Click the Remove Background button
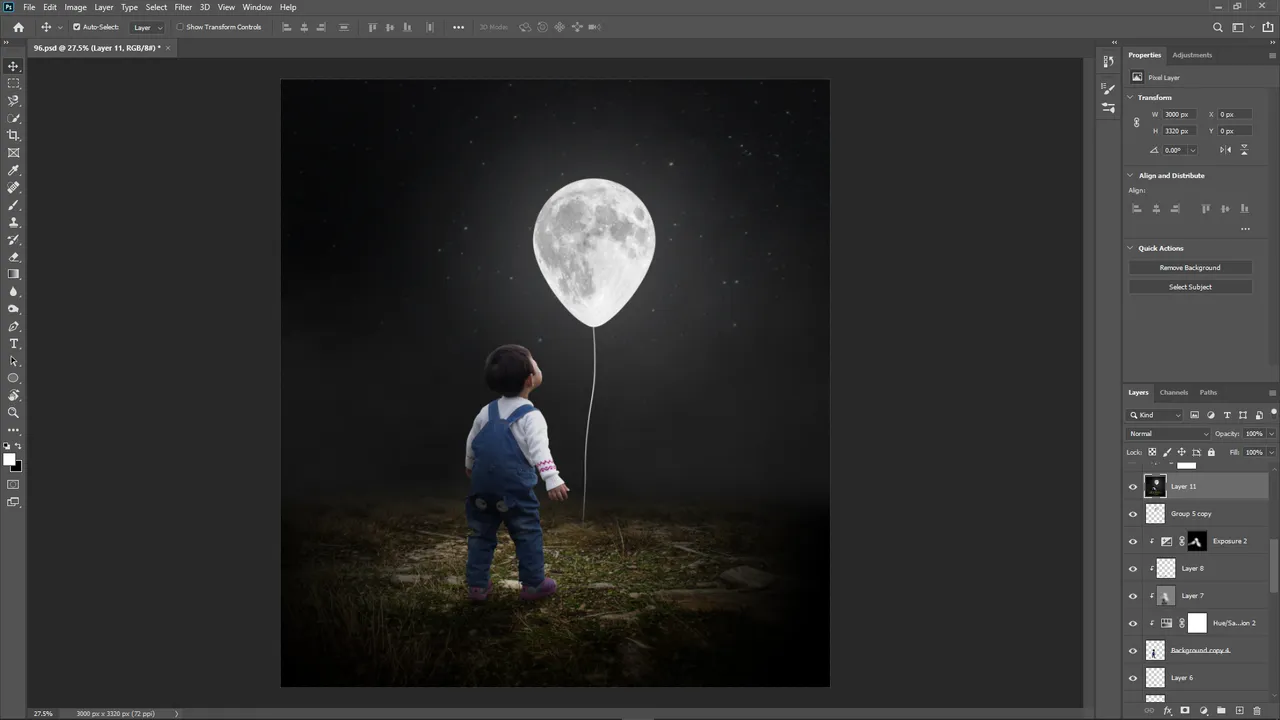The width and height of the screenshot is (1280, 720). point(1190,268)
